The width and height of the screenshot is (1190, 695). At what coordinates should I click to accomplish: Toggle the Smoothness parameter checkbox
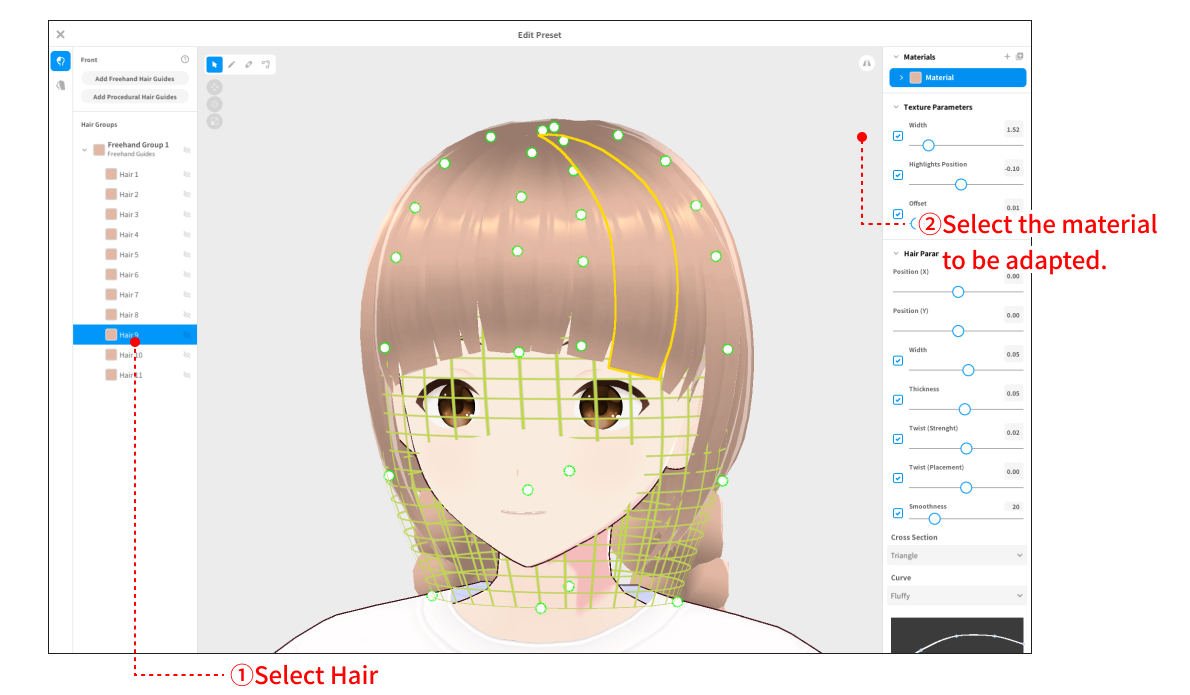click(898, 513)
